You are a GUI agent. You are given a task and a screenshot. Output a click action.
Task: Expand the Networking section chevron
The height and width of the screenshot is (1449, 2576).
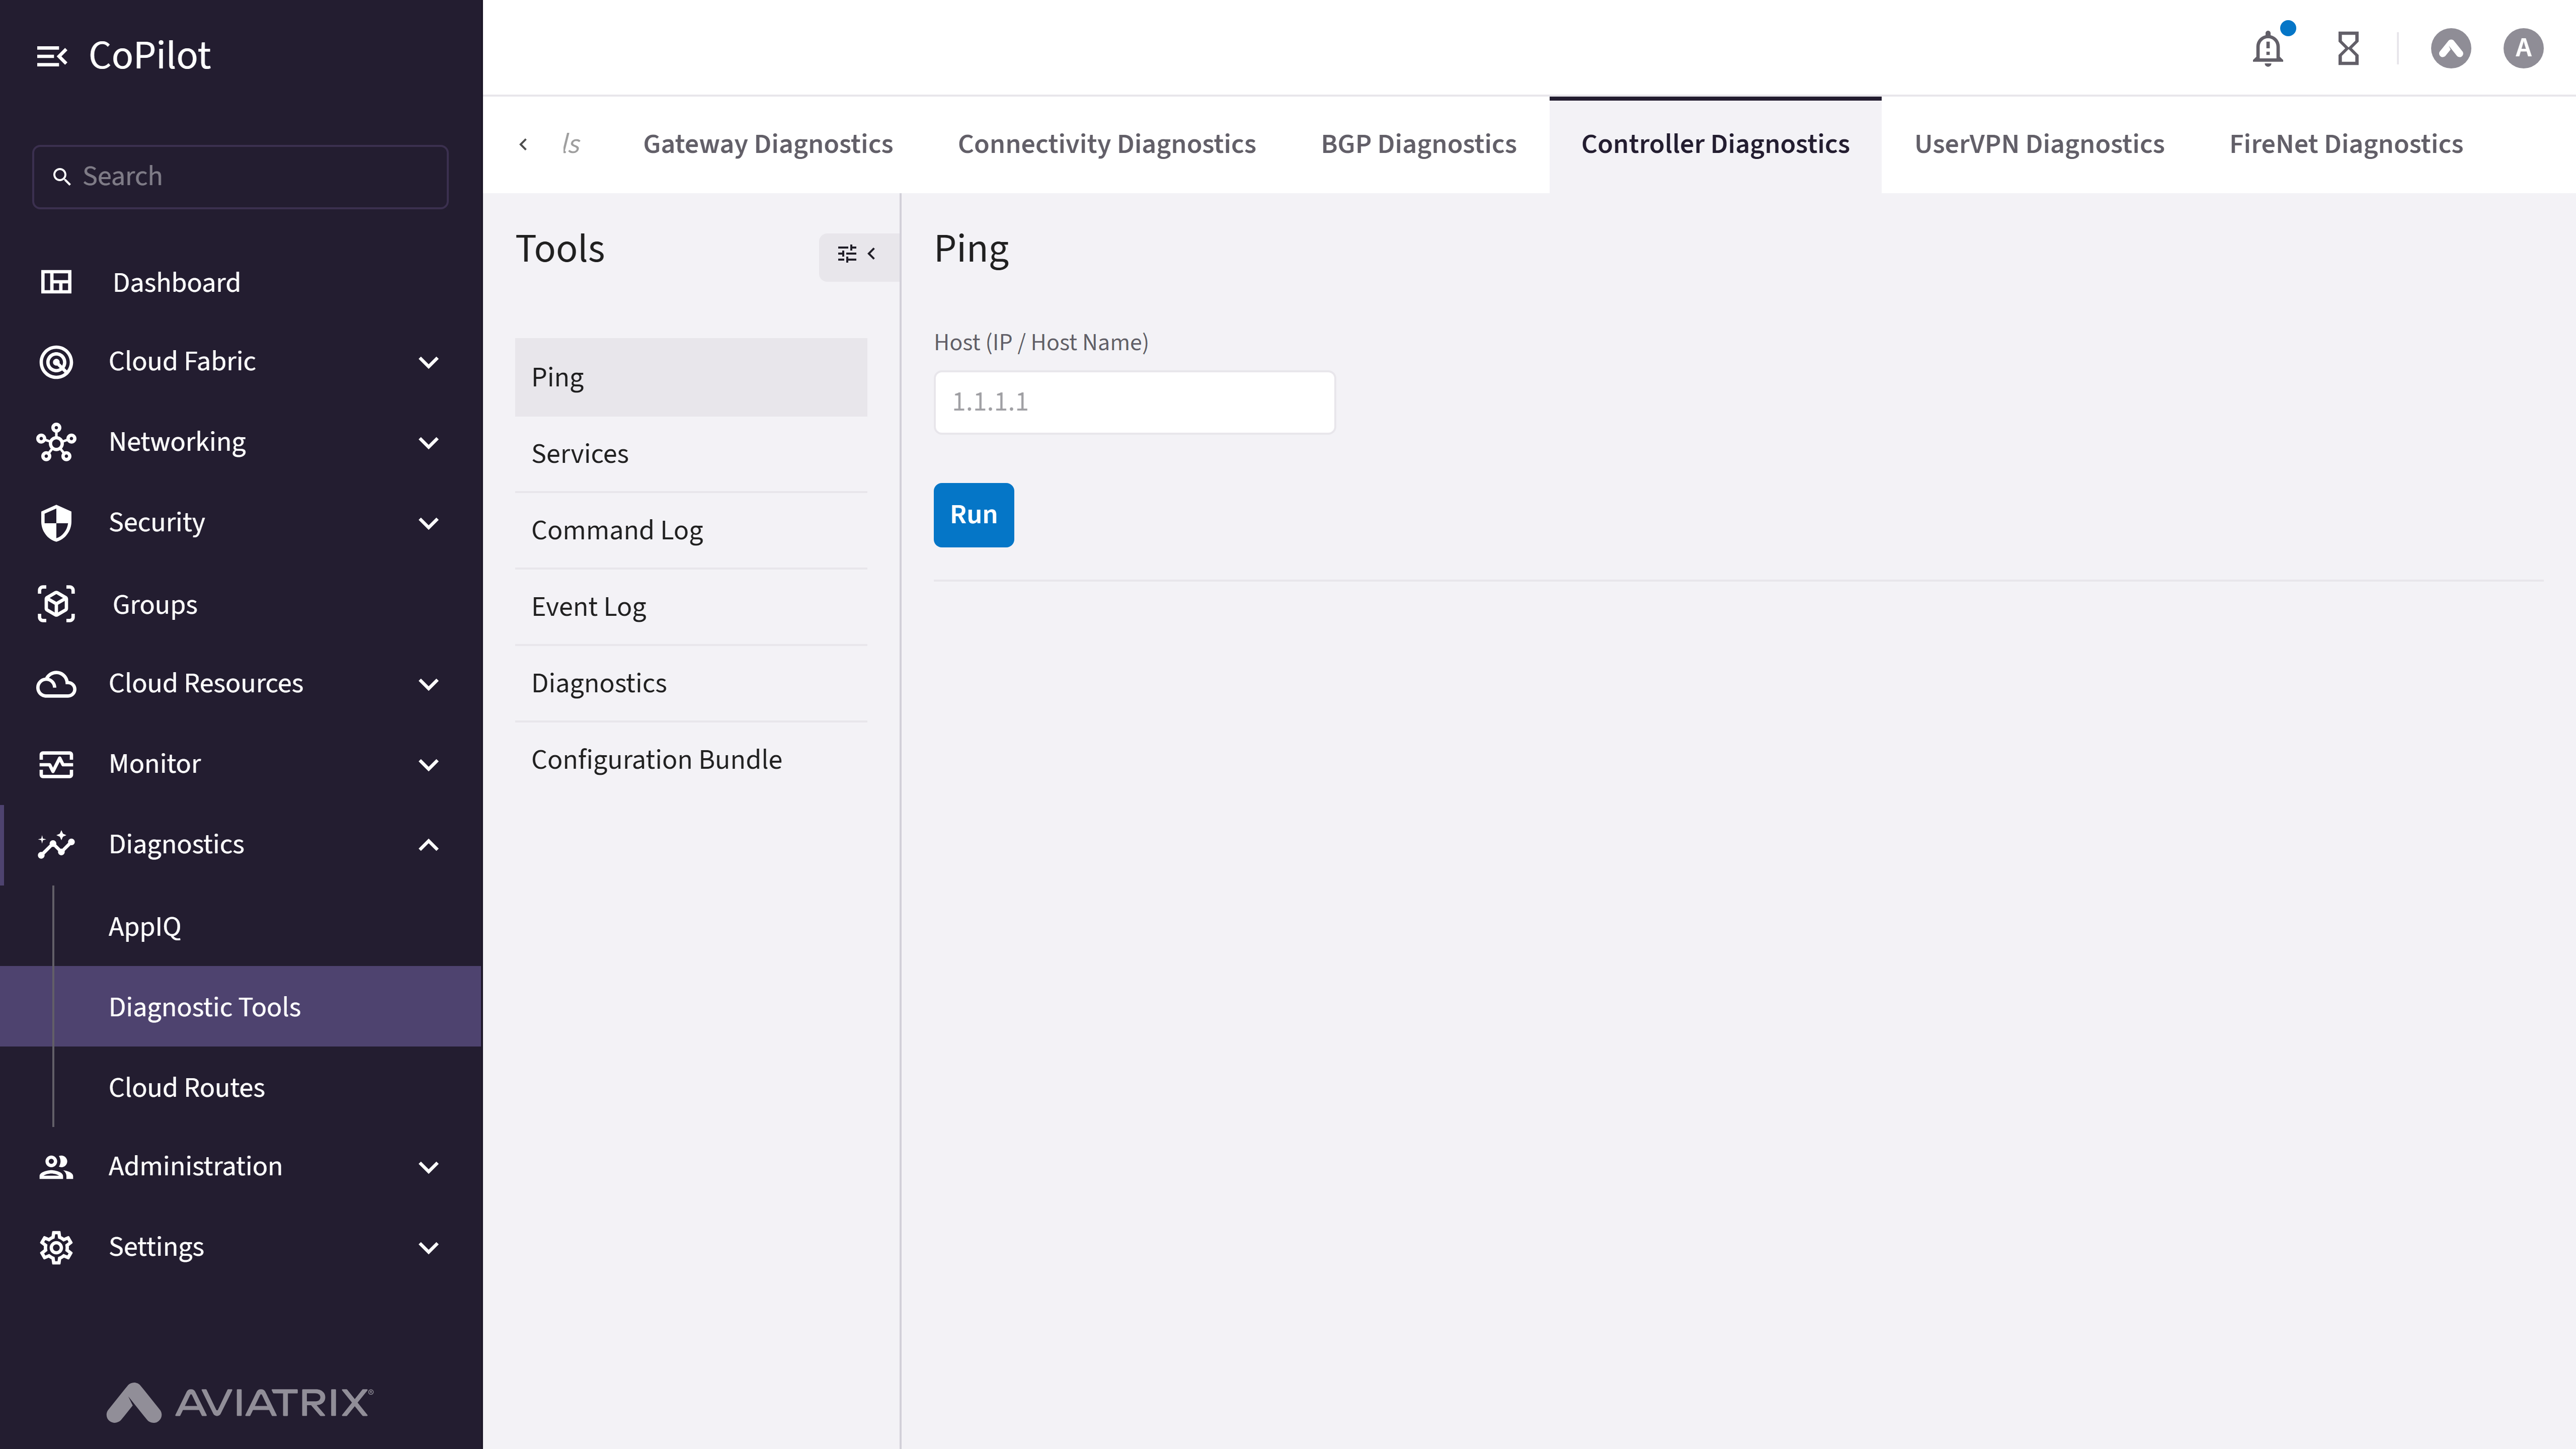point(428,443)
